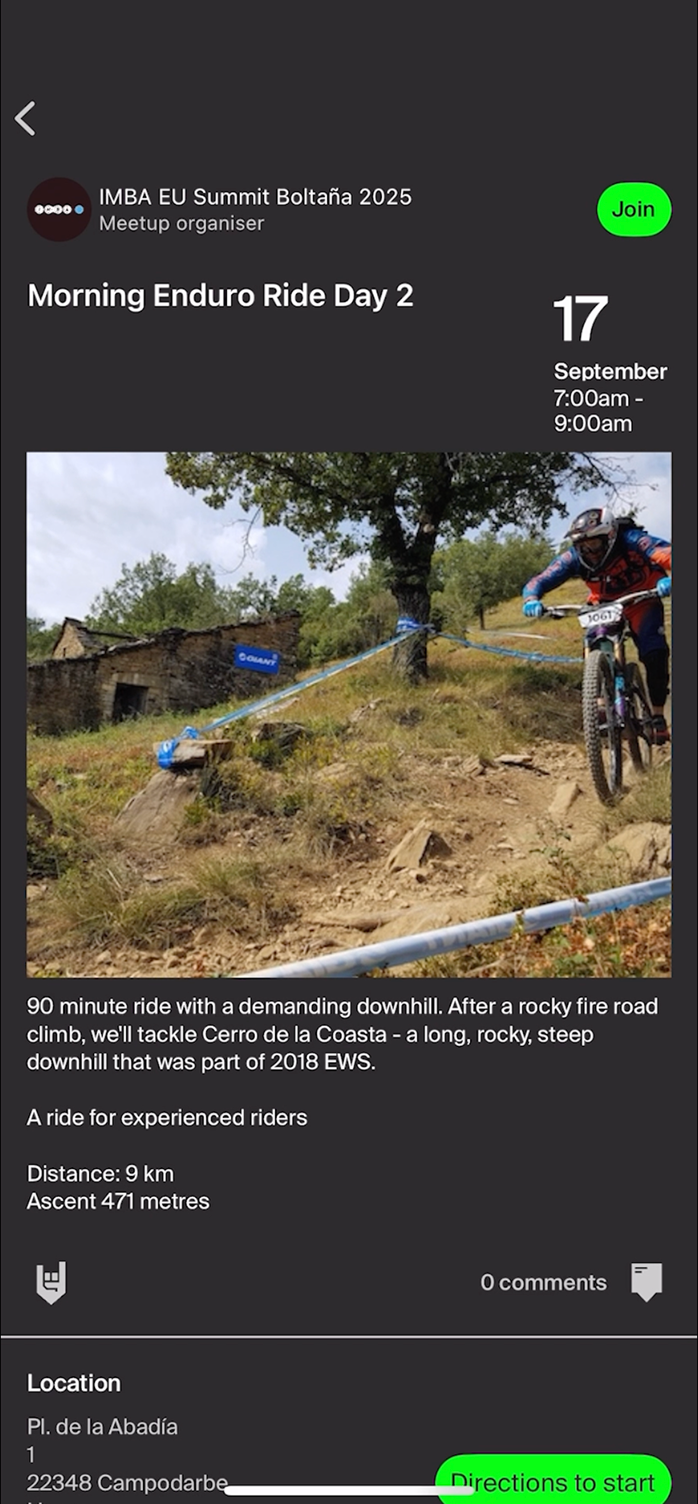This screenshot has width=698, height=1504.
Task: Tap Directions to start button
Action: [x=553, y=1480]
